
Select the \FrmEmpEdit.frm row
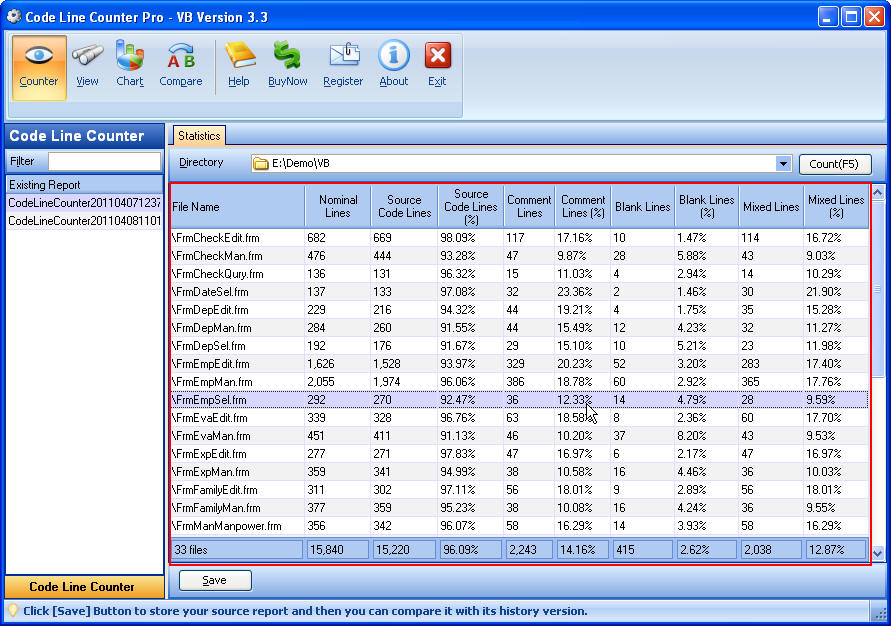pyautogui.click(x=519, y=364)
